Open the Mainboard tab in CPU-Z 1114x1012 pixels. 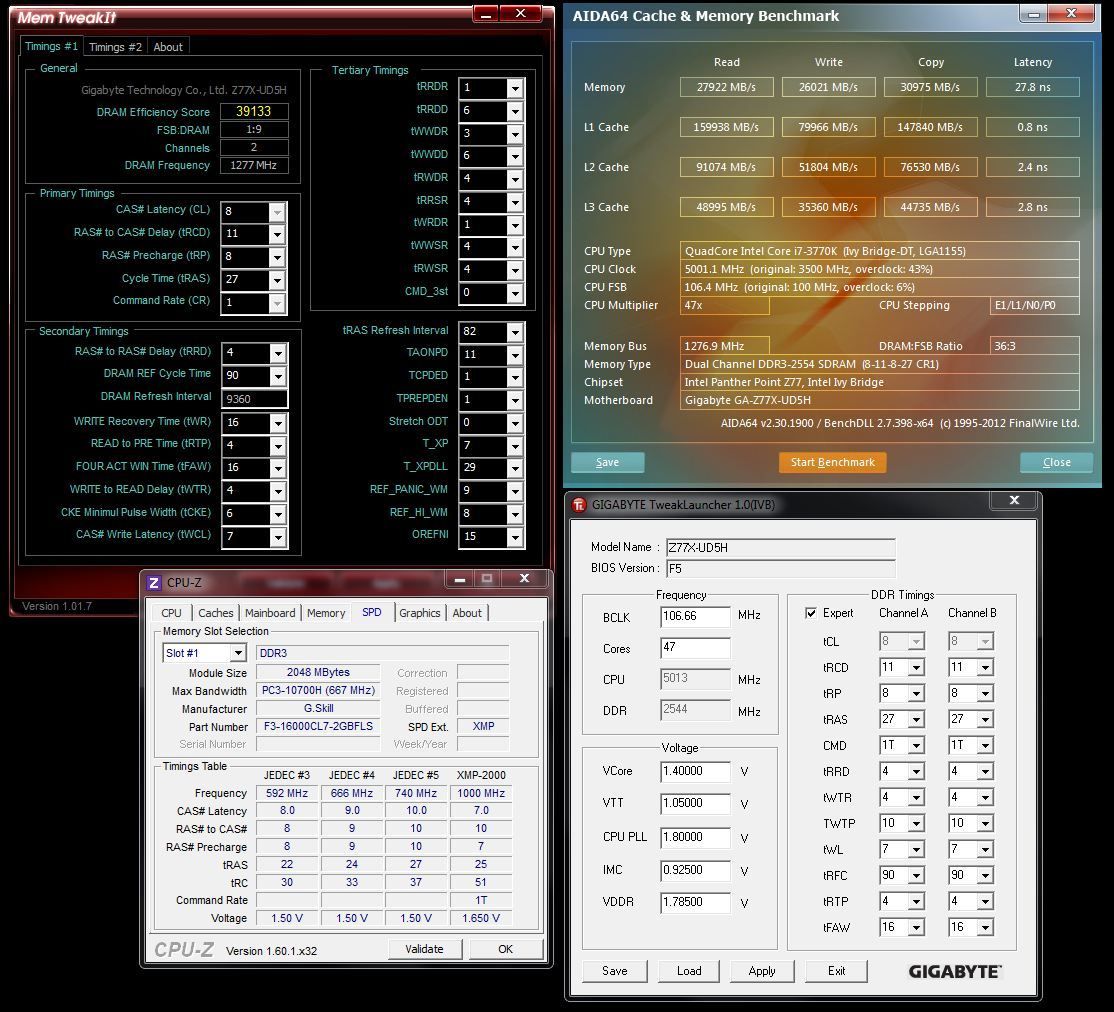tap(270, 613)
